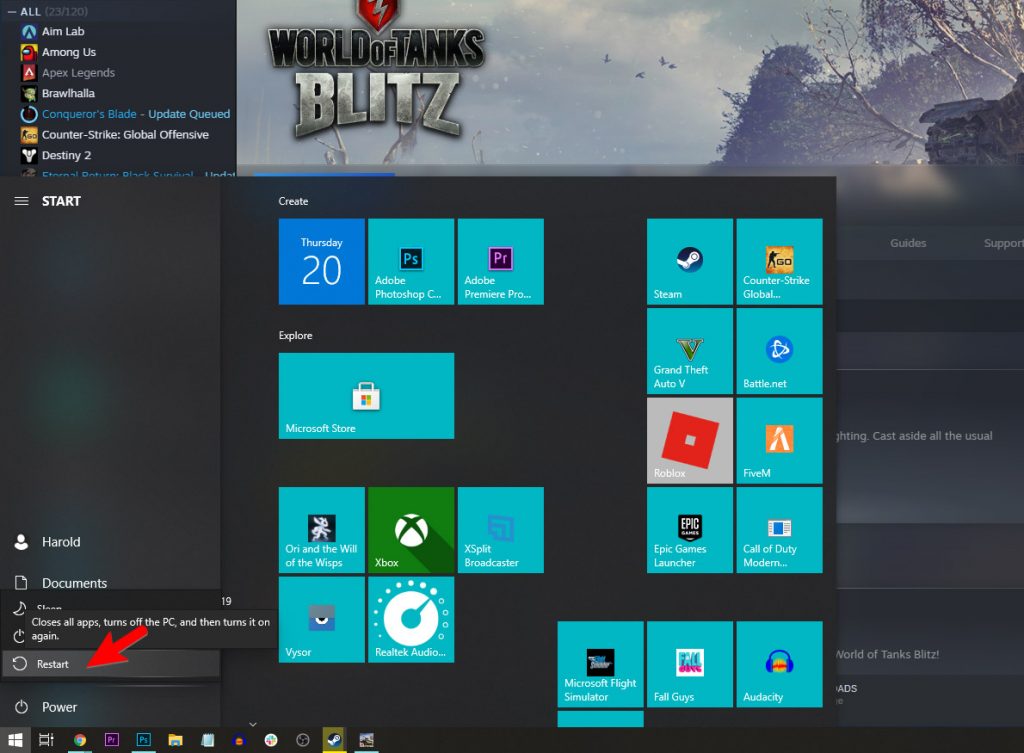This screenshot has width=1024, height=753.
Task: Open OBS Studio from the taskbar
Action: point(303,740)
